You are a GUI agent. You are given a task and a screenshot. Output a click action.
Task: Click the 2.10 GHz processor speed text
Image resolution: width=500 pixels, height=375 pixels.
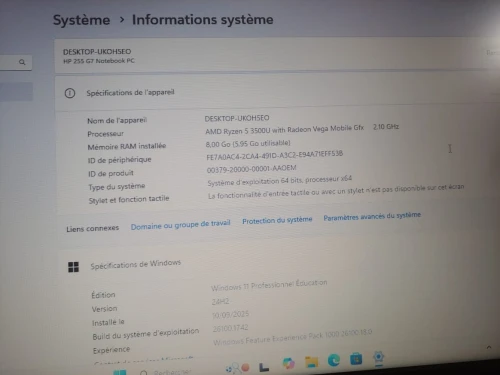pos(386,127)
